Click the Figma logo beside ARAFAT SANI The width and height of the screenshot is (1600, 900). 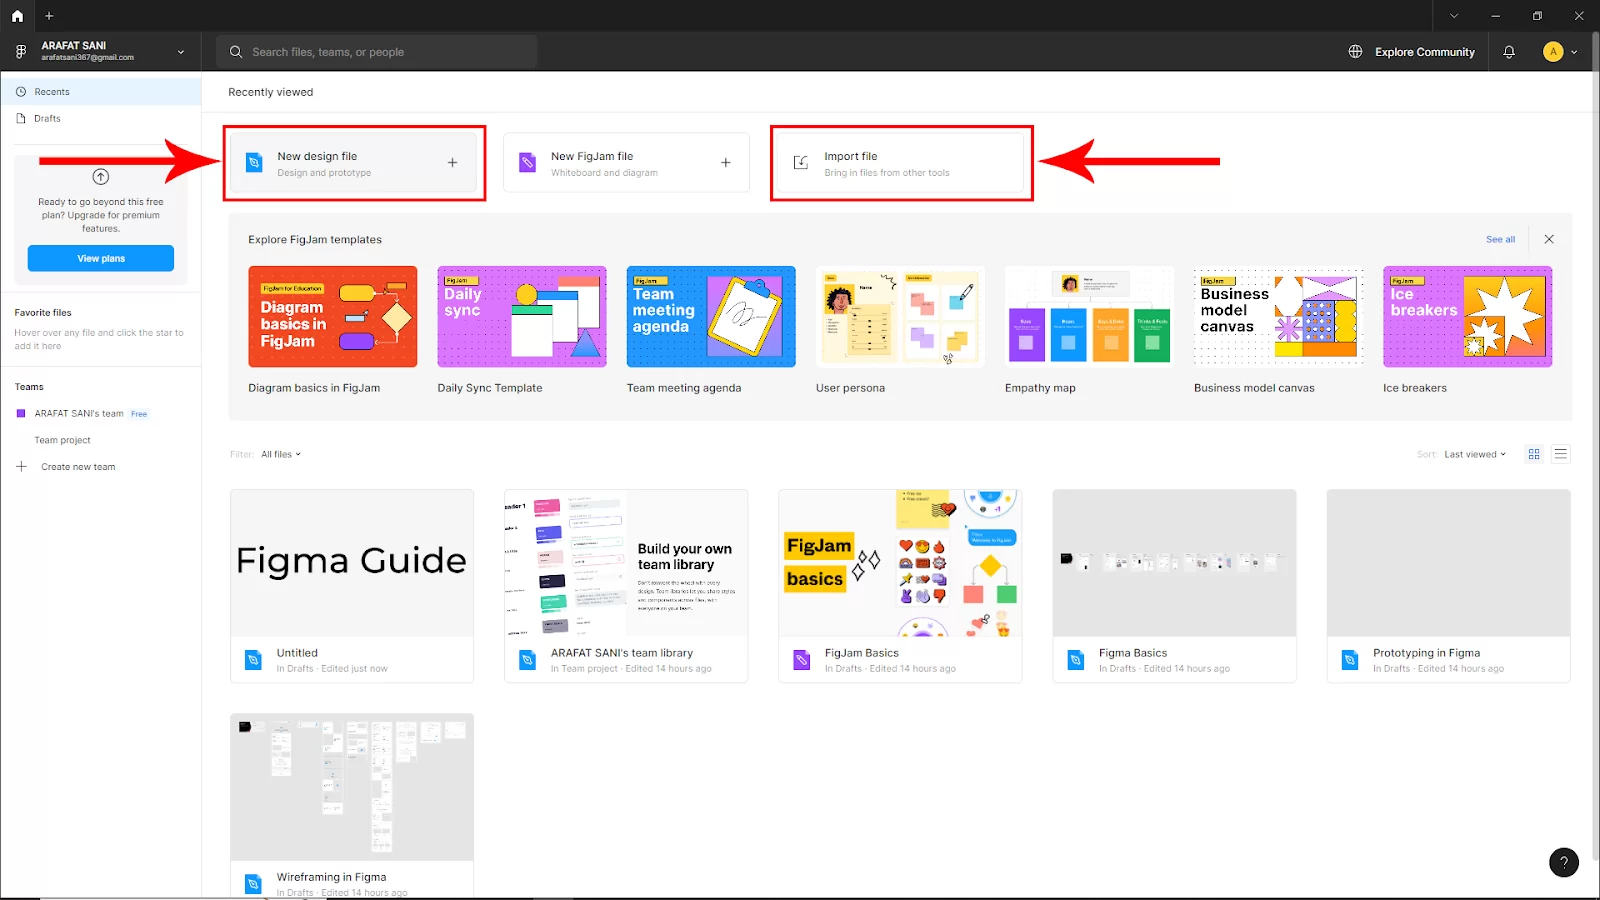tap(20, 51)
